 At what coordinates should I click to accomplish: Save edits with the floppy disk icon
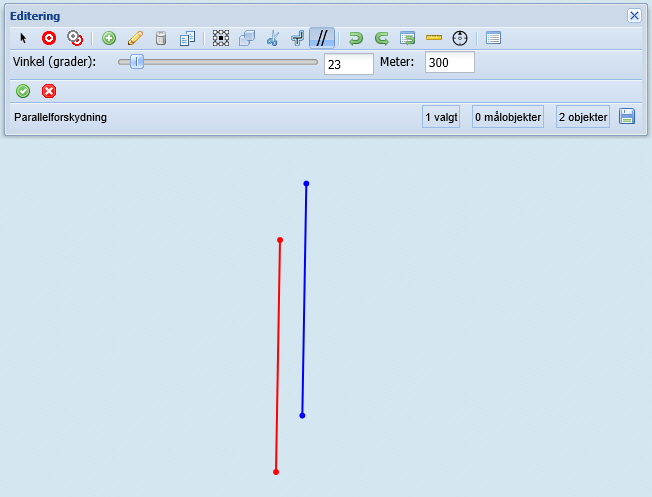point(627,117)
